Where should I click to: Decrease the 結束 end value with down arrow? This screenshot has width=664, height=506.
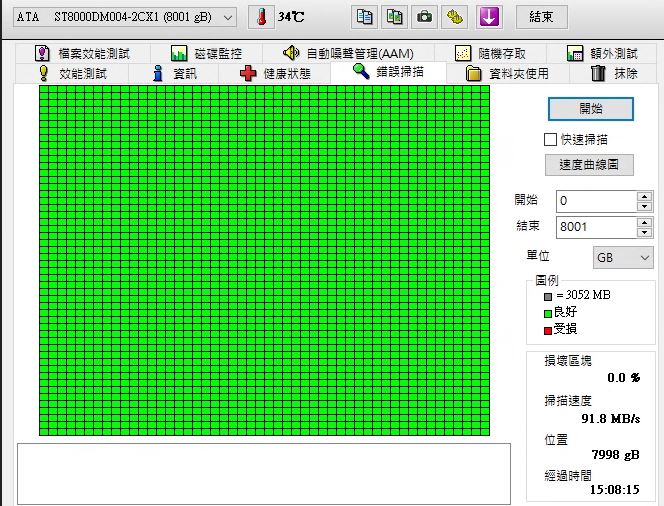click(645, 232)
